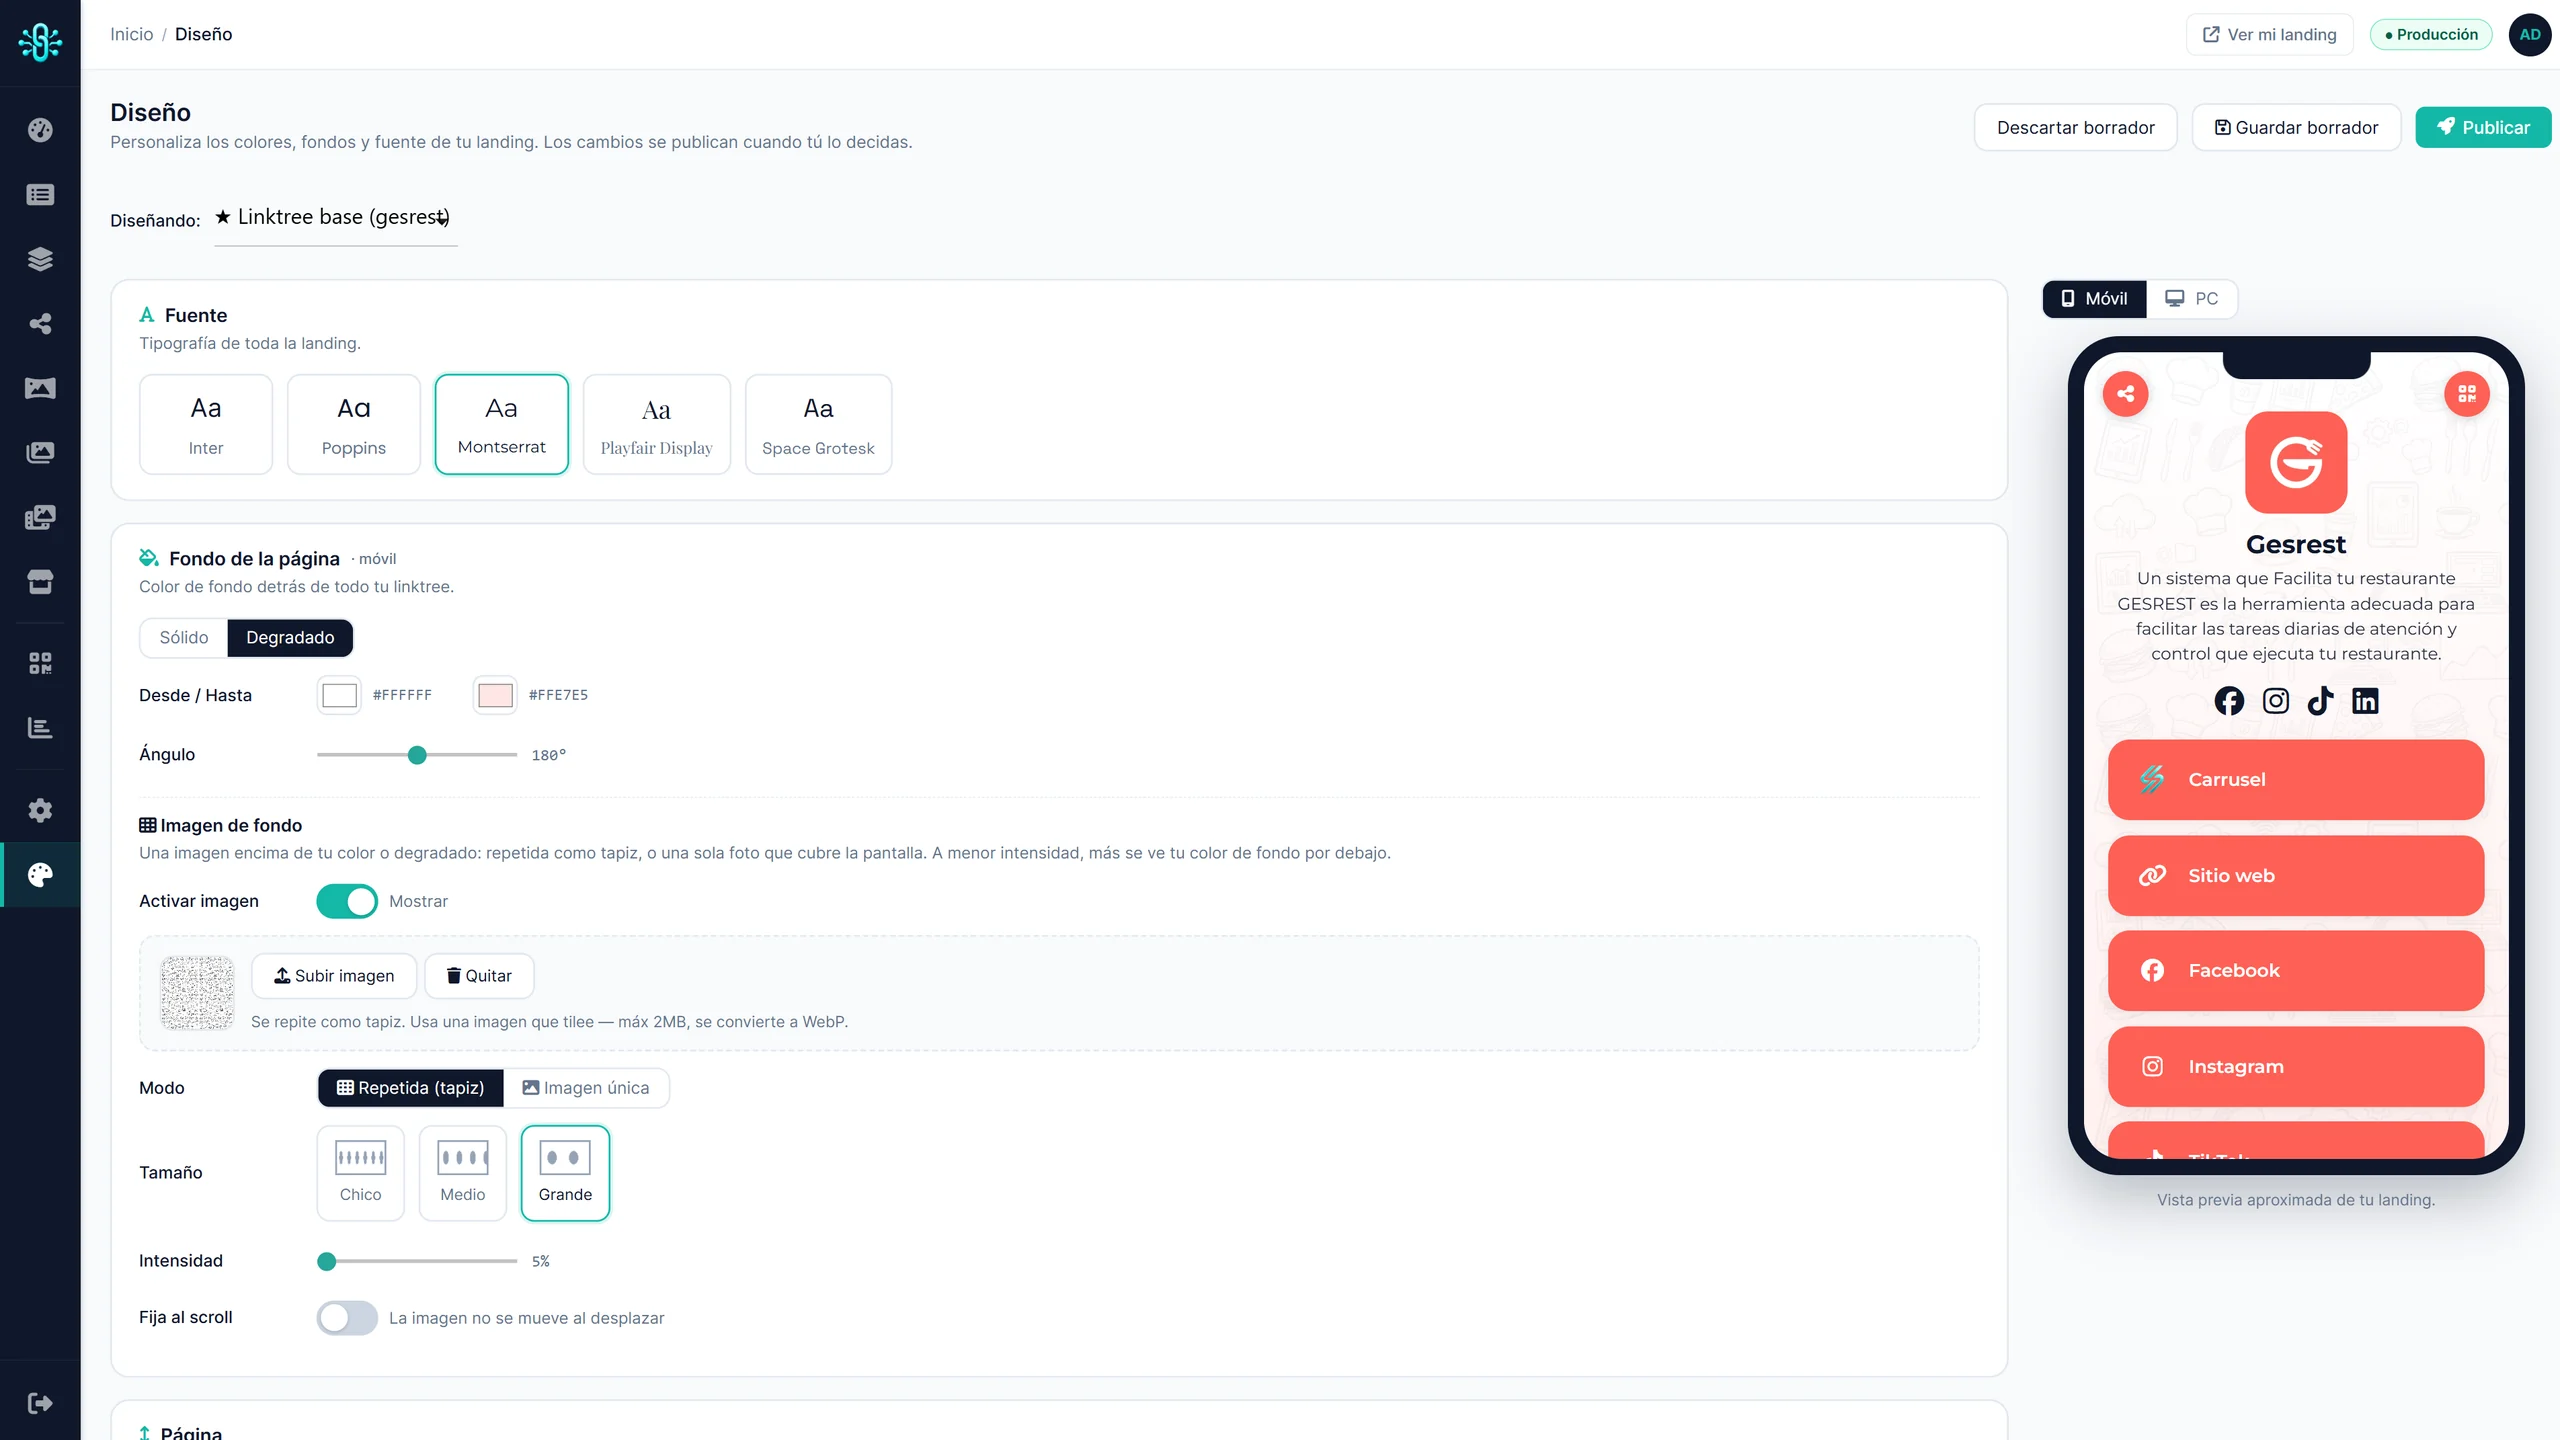Click the Publicar button
2560x1440 pixels.
pyautogui.click(x=2483, y=128)
